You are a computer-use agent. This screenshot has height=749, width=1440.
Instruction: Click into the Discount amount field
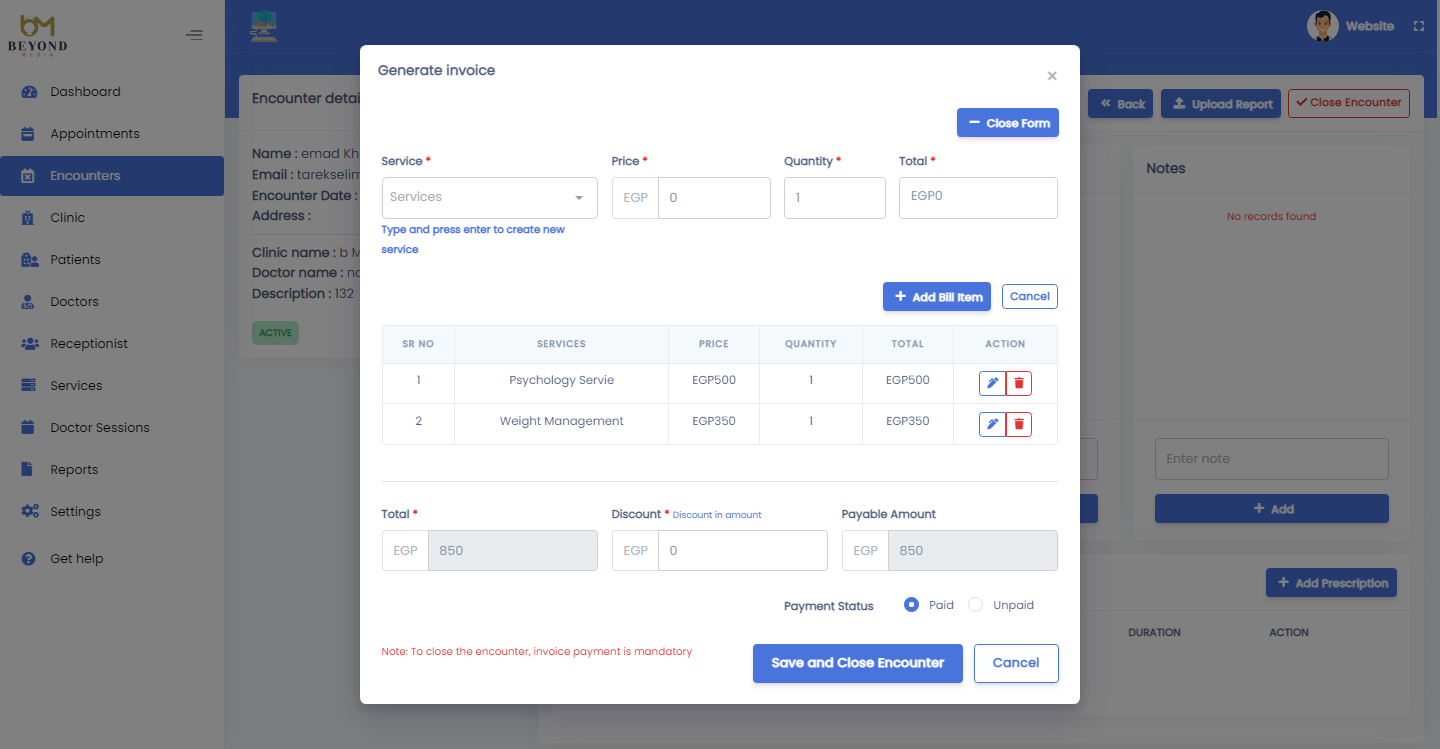tap(741, 551)
